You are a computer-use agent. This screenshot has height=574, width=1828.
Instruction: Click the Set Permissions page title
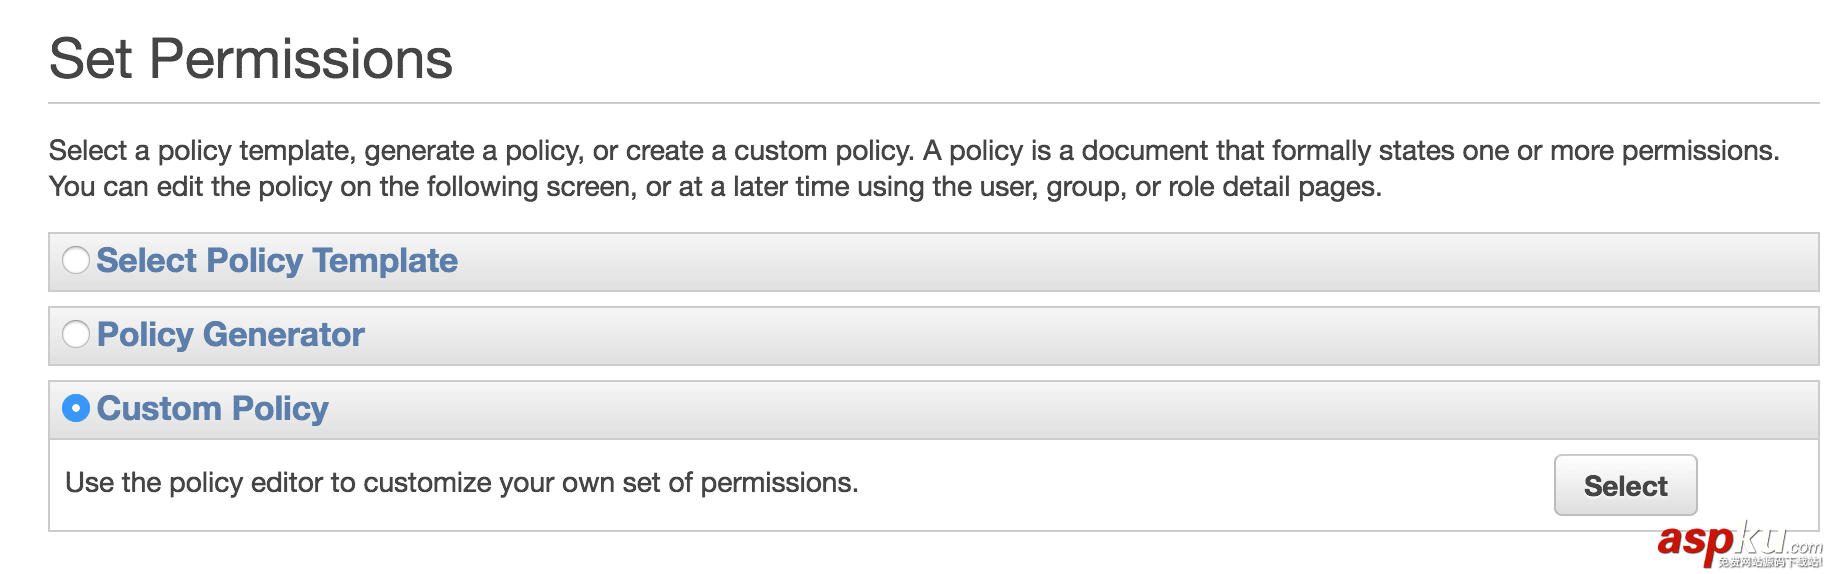pyautogui.click(x=250, y=59)
